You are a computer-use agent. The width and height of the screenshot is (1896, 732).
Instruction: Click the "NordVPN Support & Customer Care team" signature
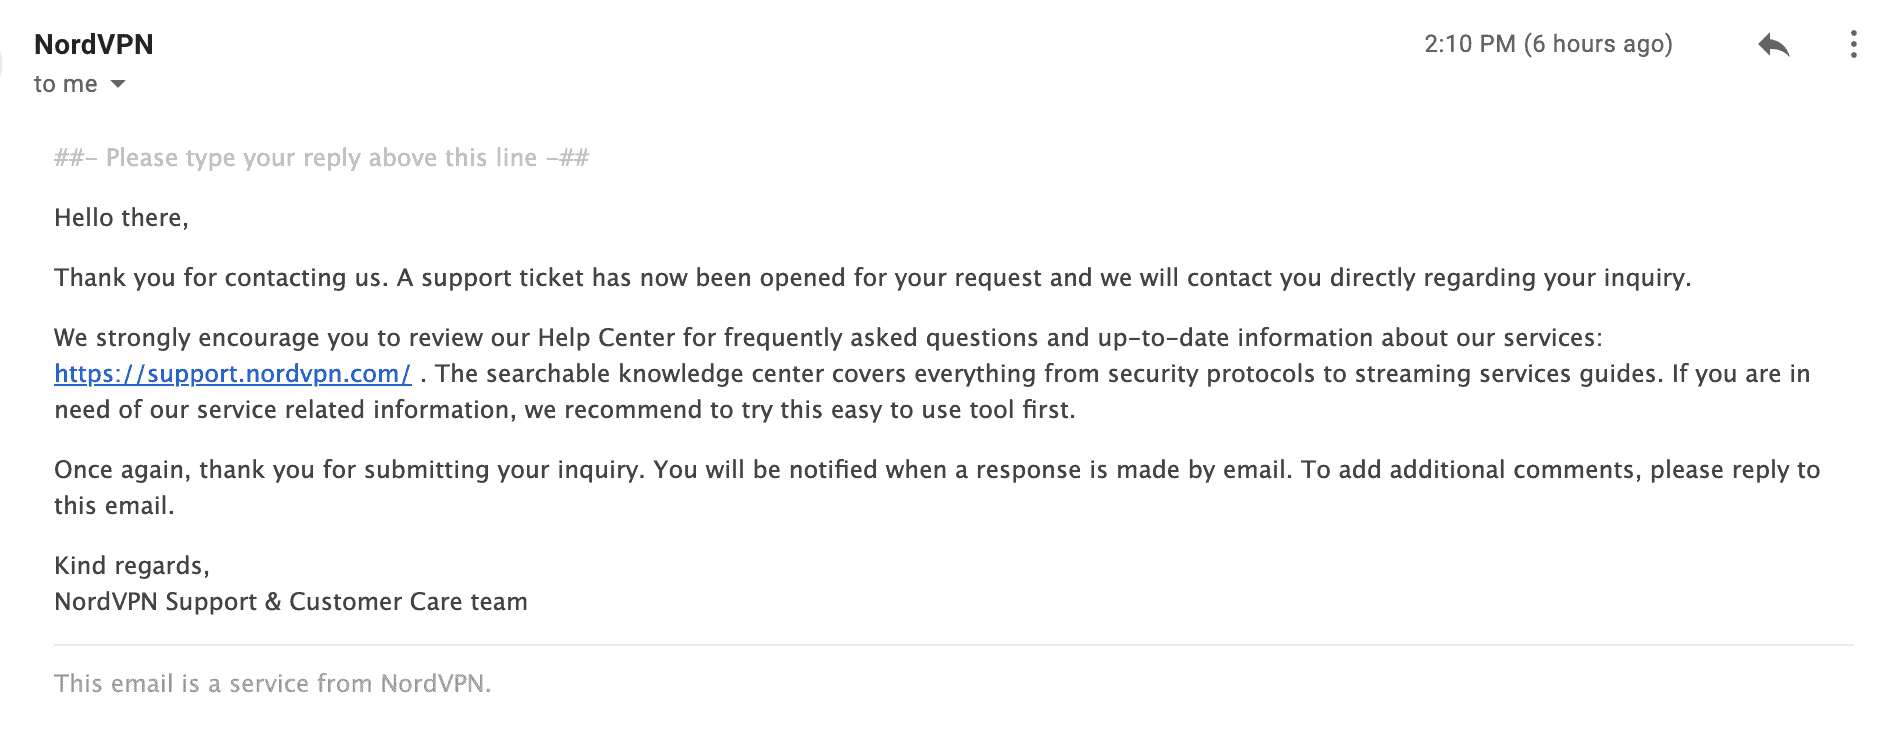click(291, 602)
